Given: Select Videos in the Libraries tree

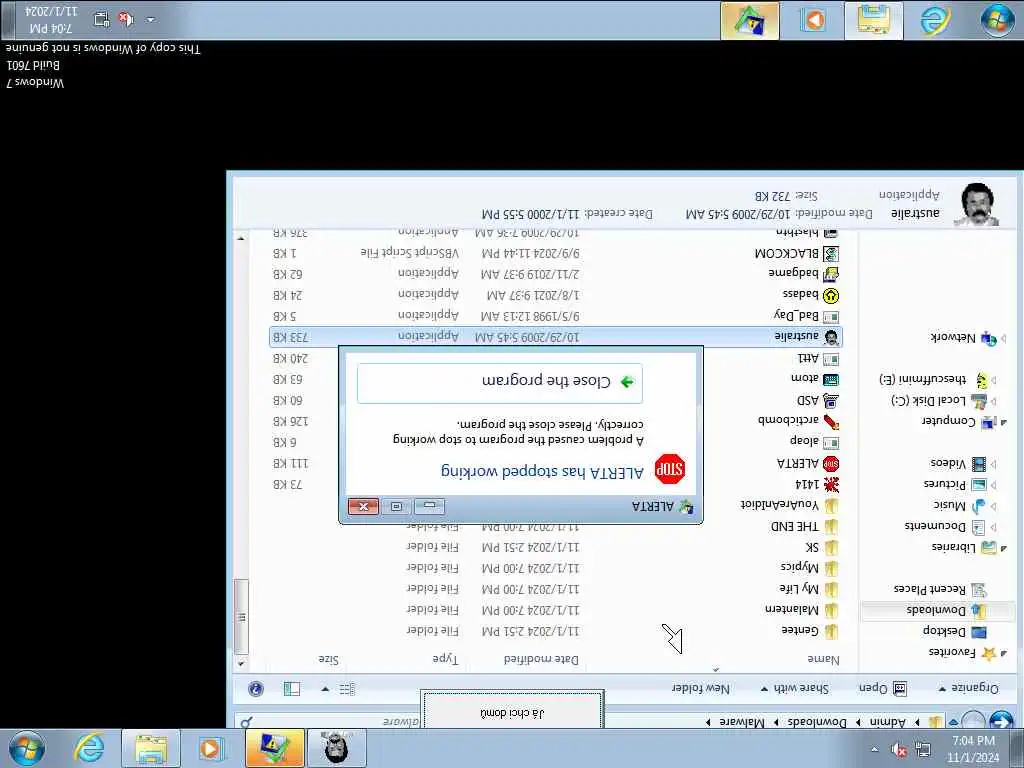Looking at the screenshot, I should pyautogui.click(x=948, y=464).
